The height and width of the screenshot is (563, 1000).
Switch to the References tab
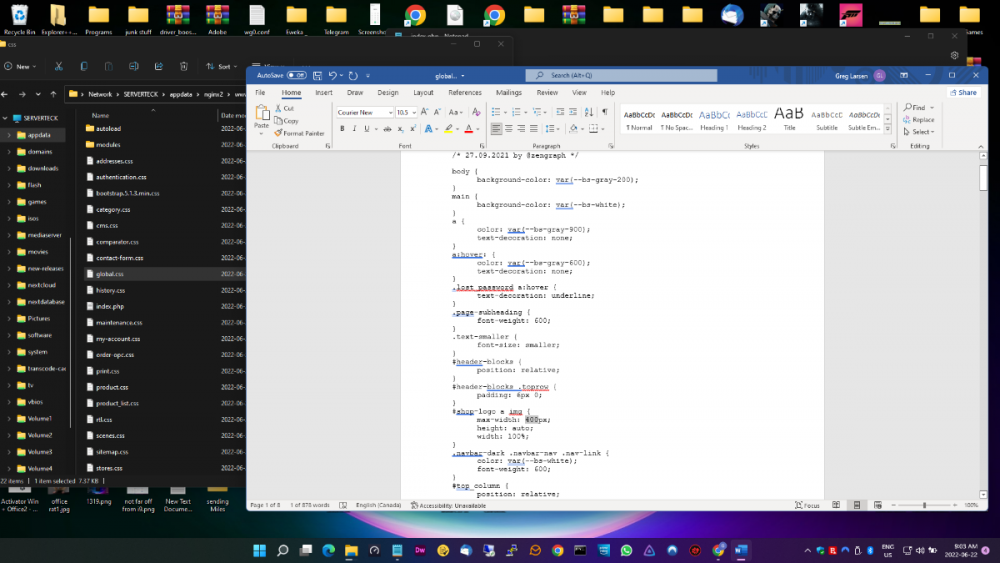[x=465, y=92]
